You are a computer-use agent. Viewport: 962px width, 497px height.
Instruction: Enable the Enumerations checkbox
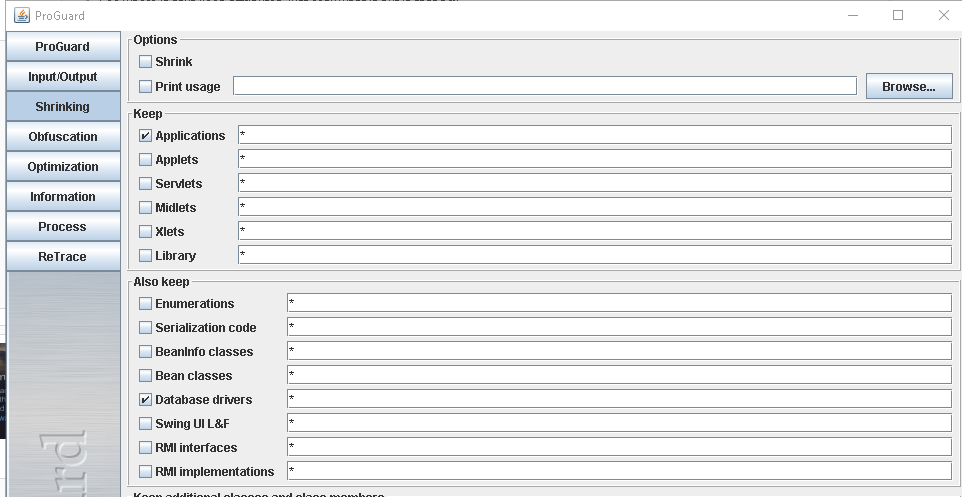point(145,304)
